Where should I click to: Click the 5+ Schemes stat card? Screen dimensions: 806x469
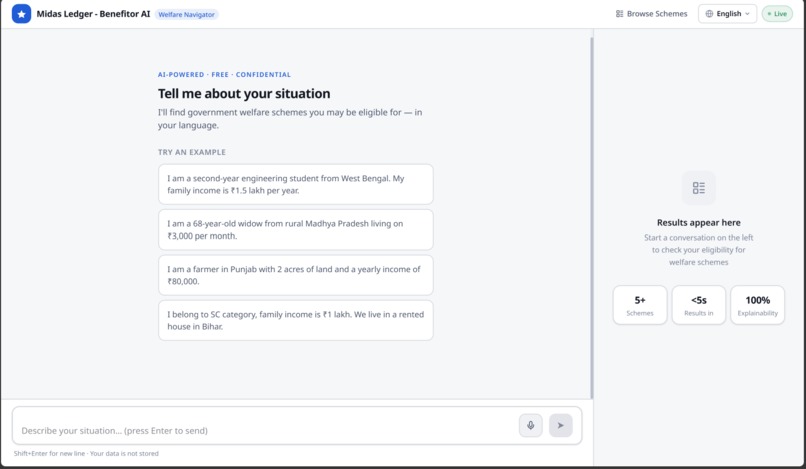[x=640, y=305]
